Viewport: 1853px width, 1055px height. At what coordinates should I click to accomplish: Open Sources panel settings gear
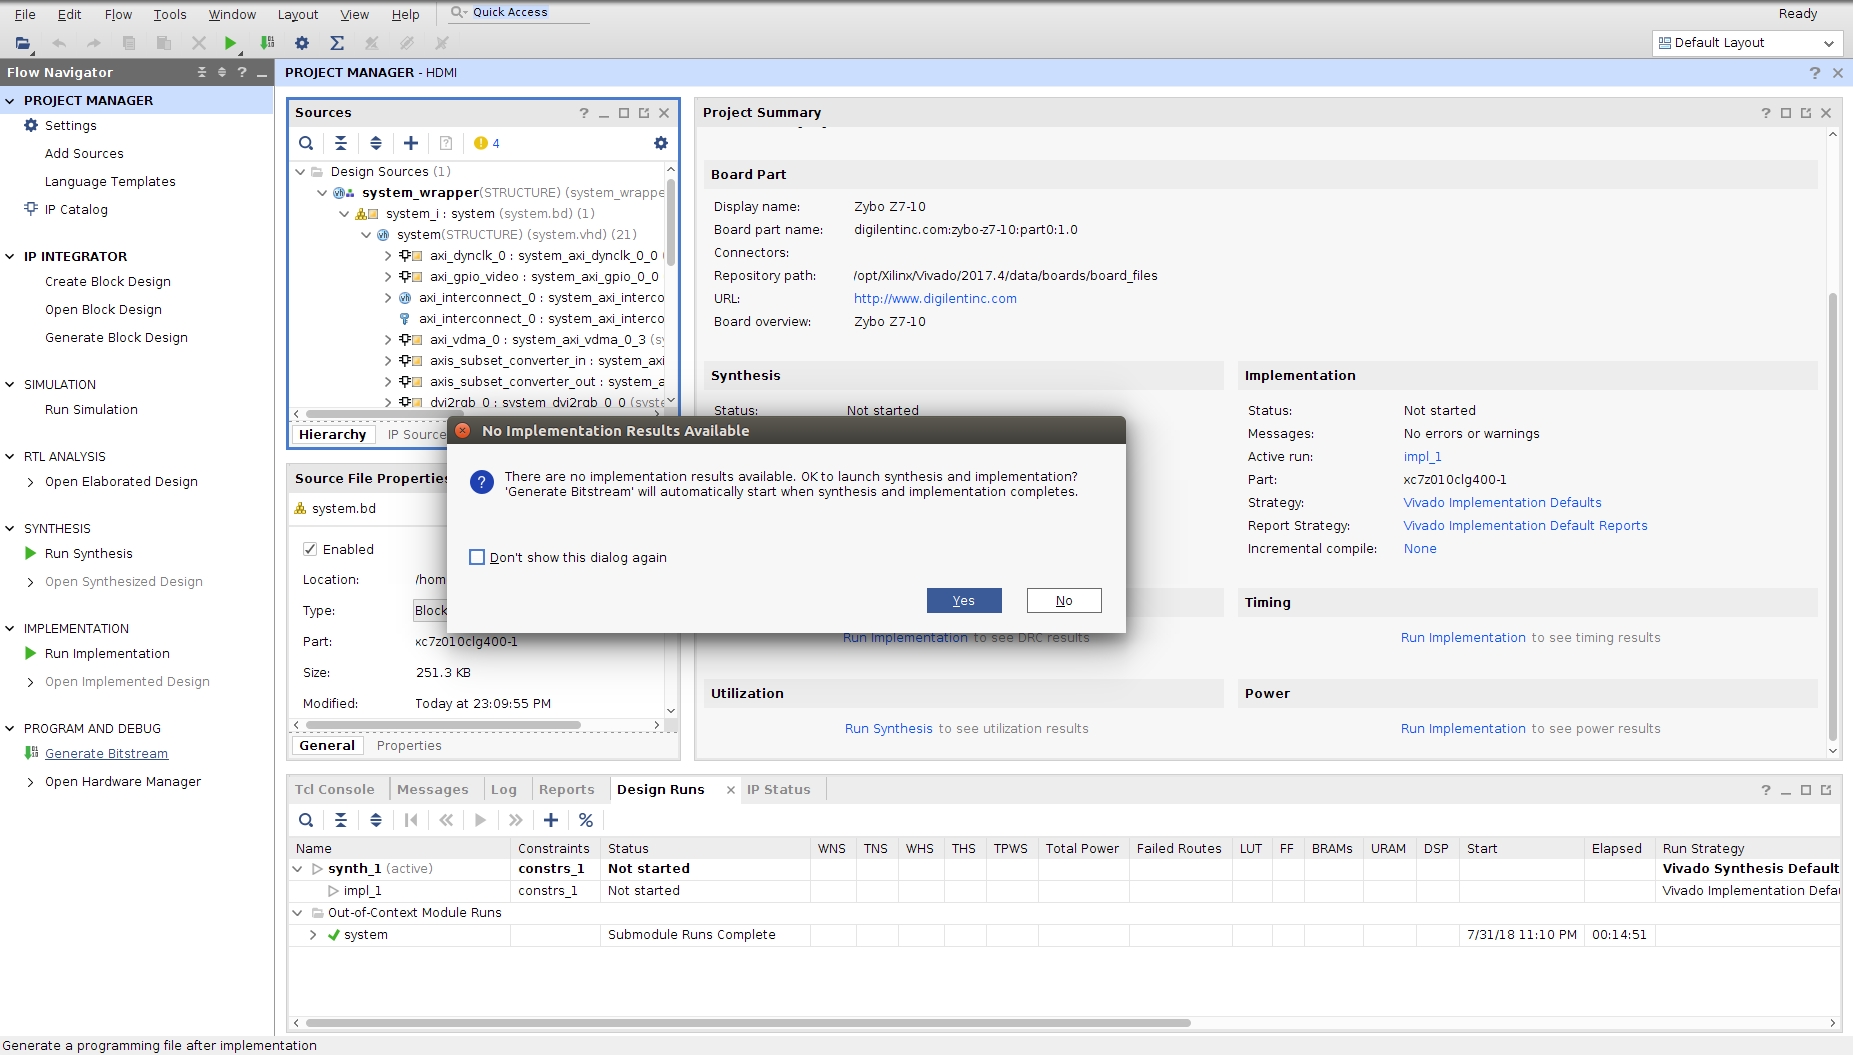pyautogui.click(x=660, y=143)
